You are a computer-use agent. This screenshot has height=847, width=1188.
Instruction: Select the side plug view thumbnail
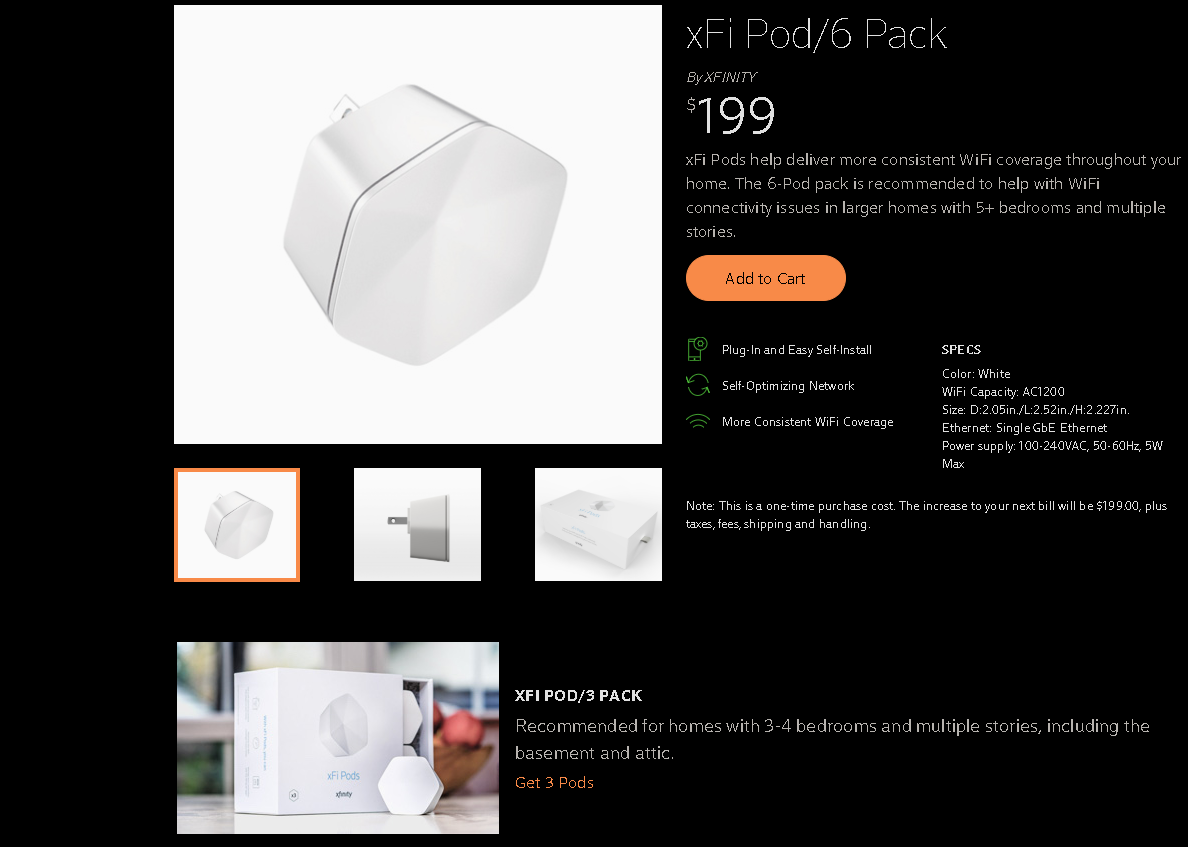pyautogui.click(x=417, y=525)
